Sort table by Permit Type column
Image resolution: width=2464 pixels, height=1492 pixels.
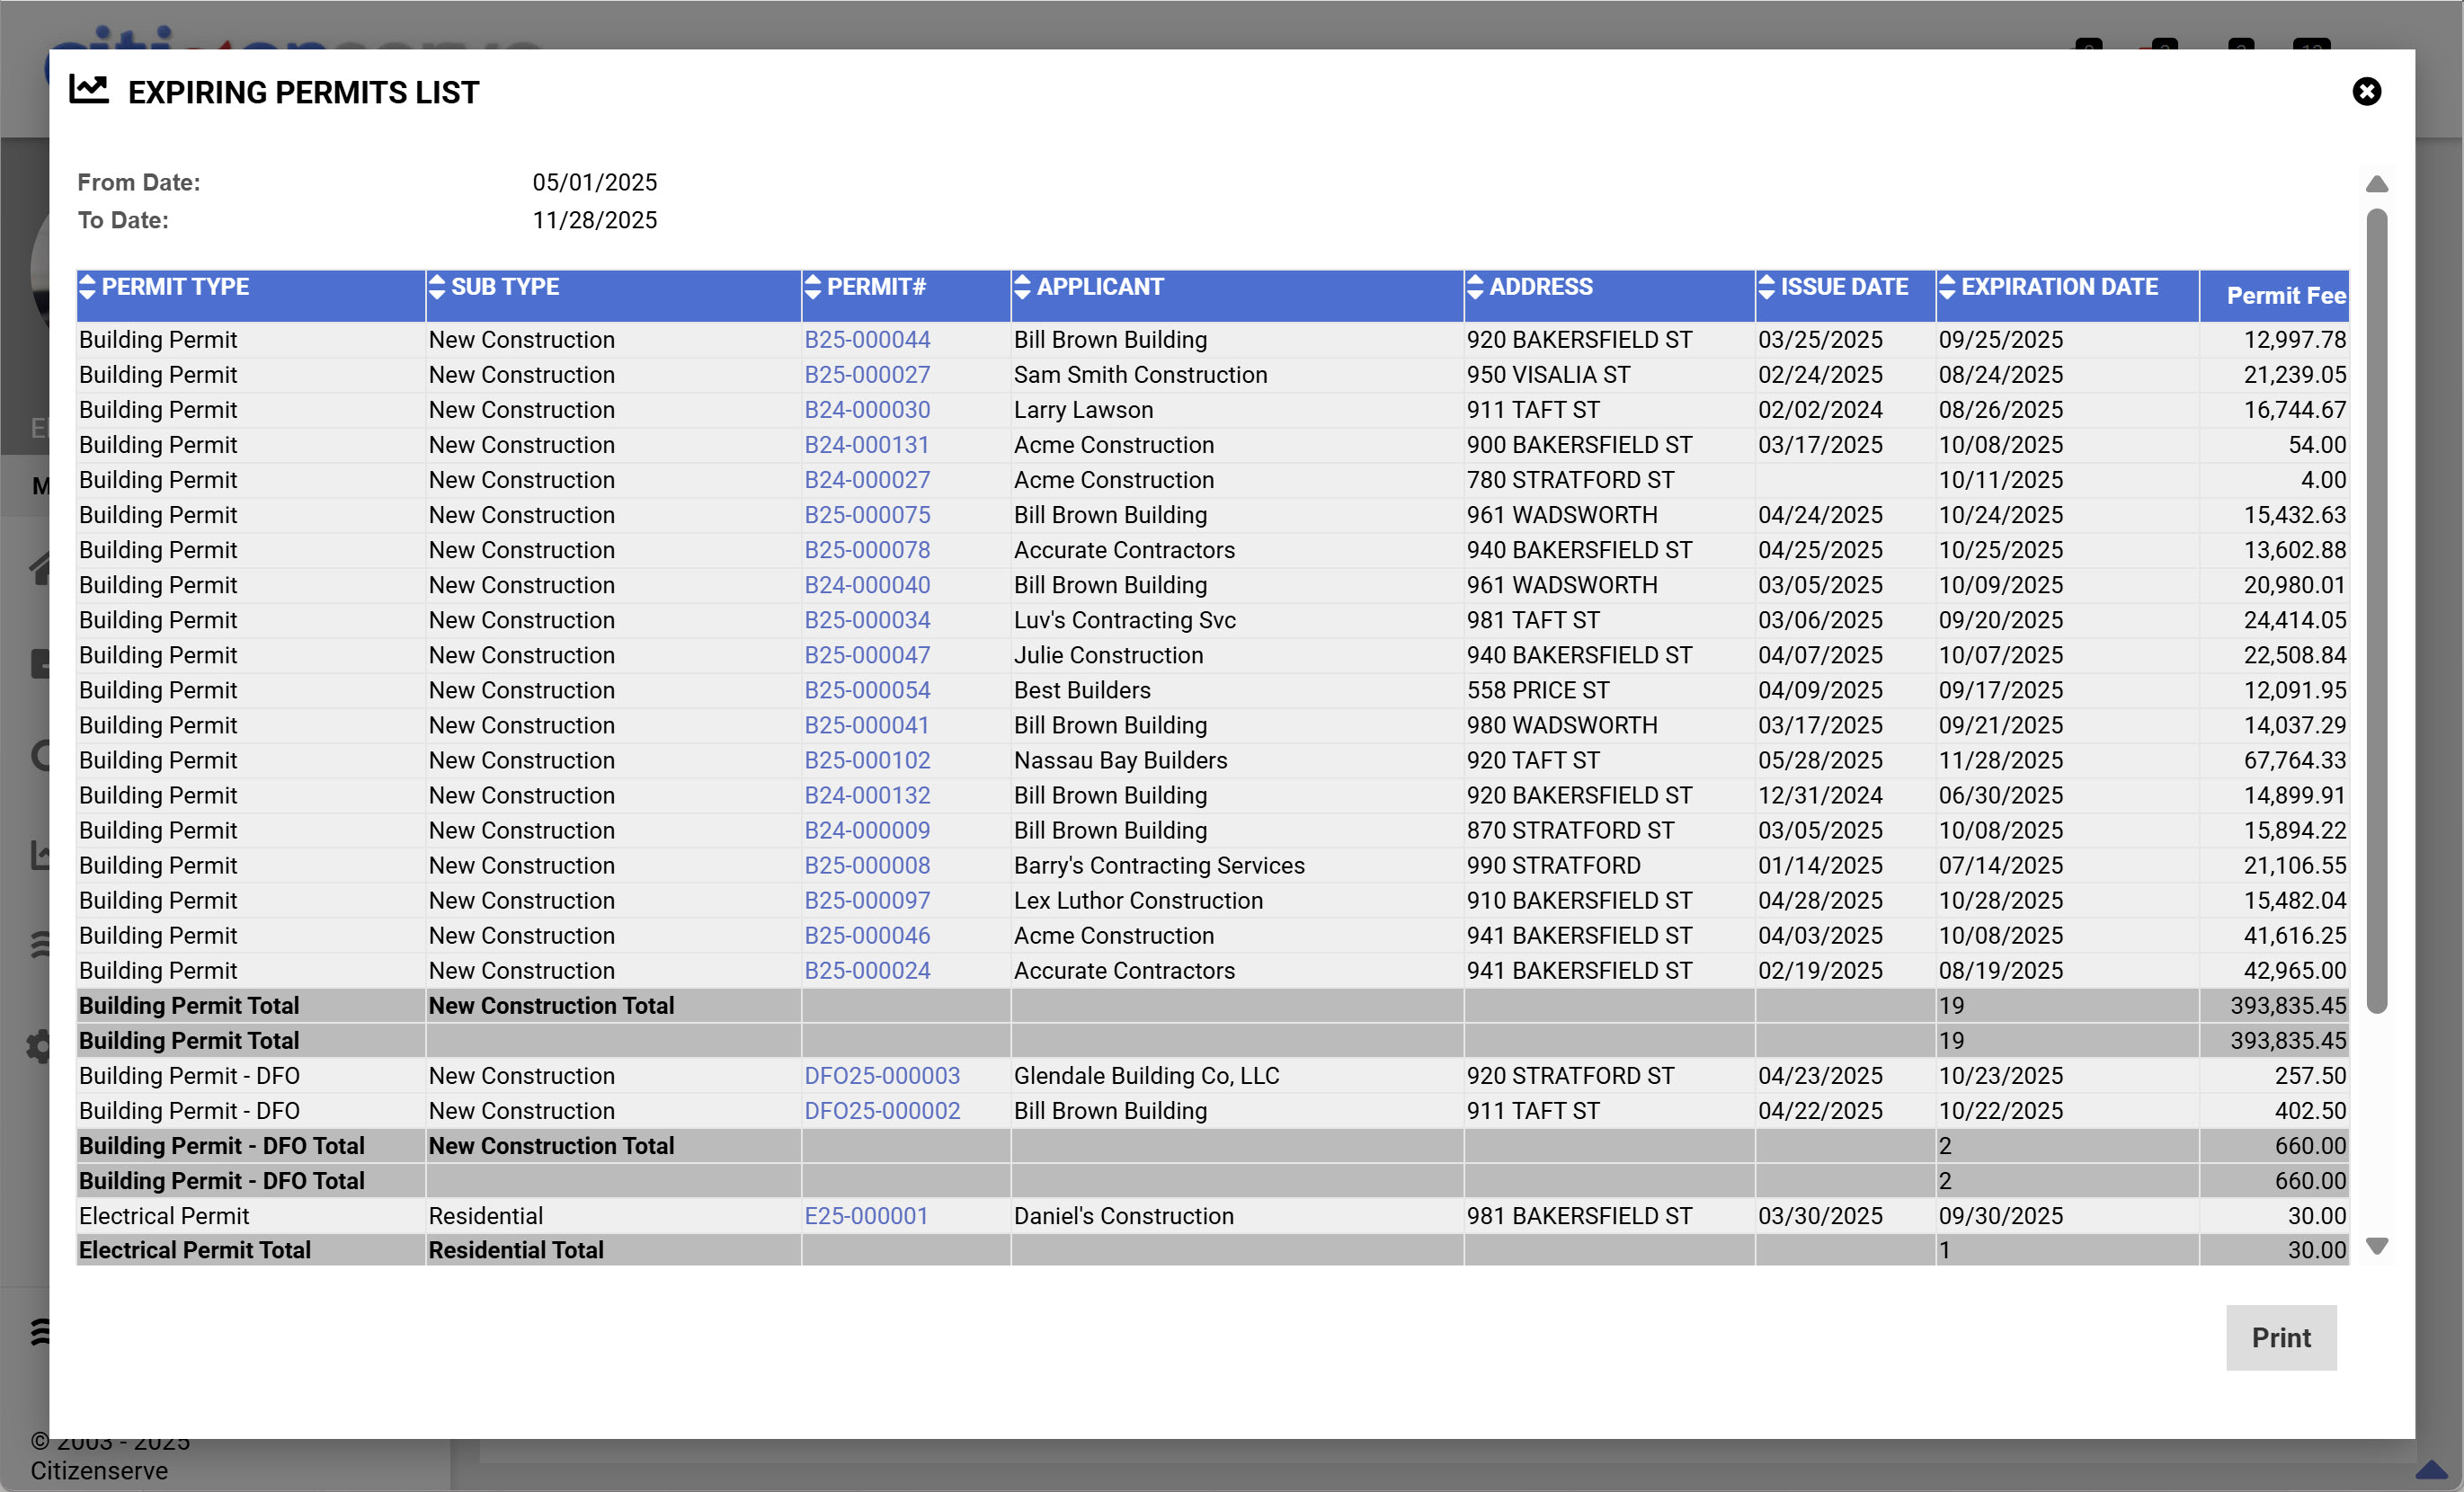[88, 287]
